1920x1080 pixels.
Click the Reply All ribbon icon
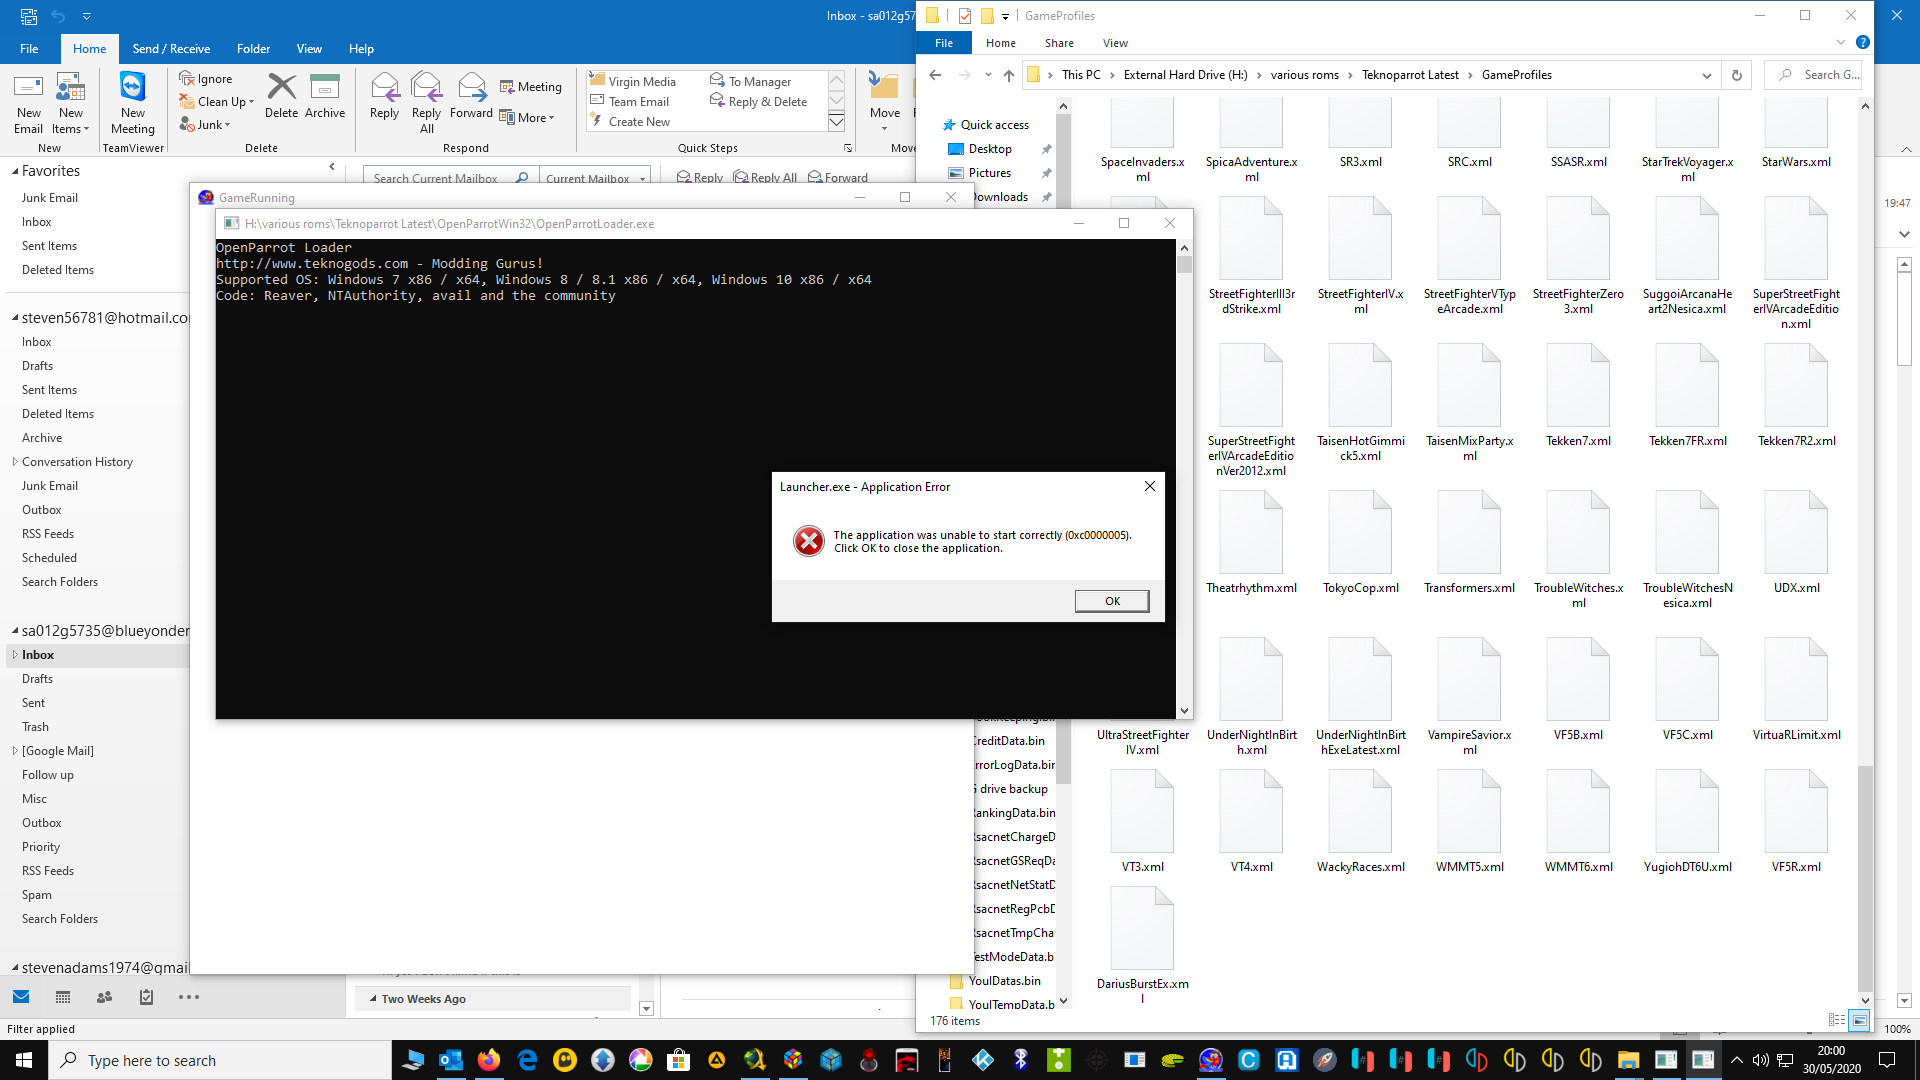point(427,103)
